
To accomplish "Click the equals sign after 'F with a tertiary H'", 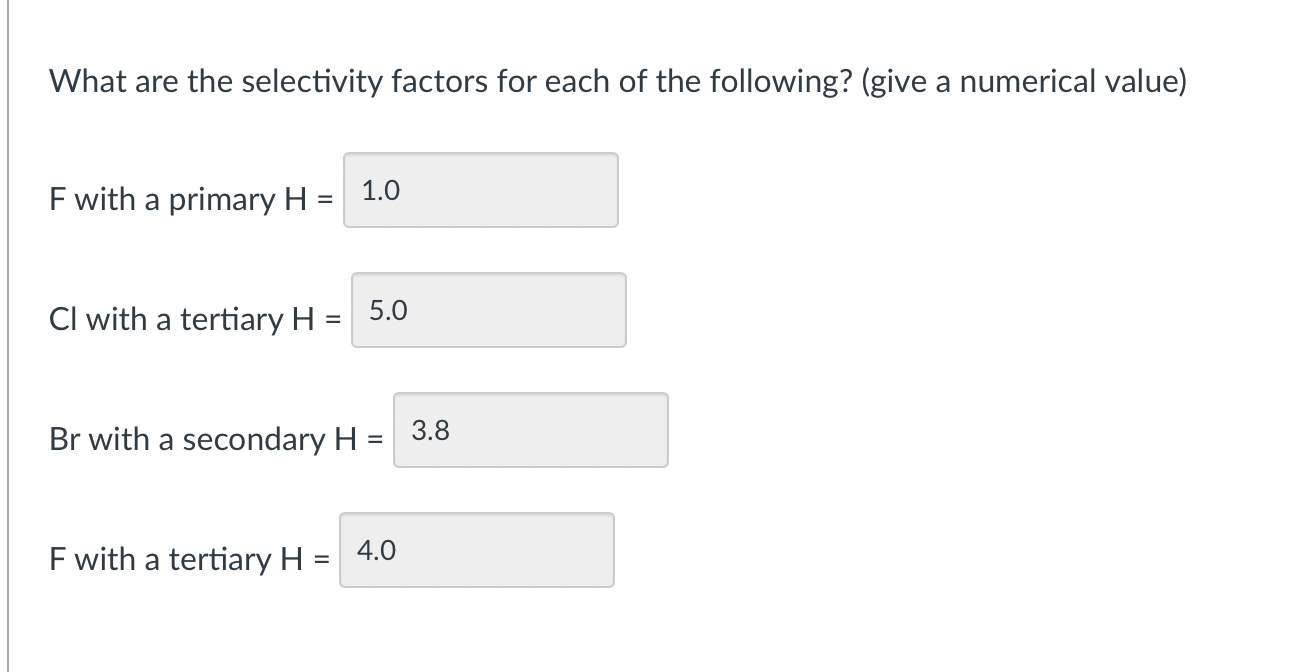I will point(321,560).
